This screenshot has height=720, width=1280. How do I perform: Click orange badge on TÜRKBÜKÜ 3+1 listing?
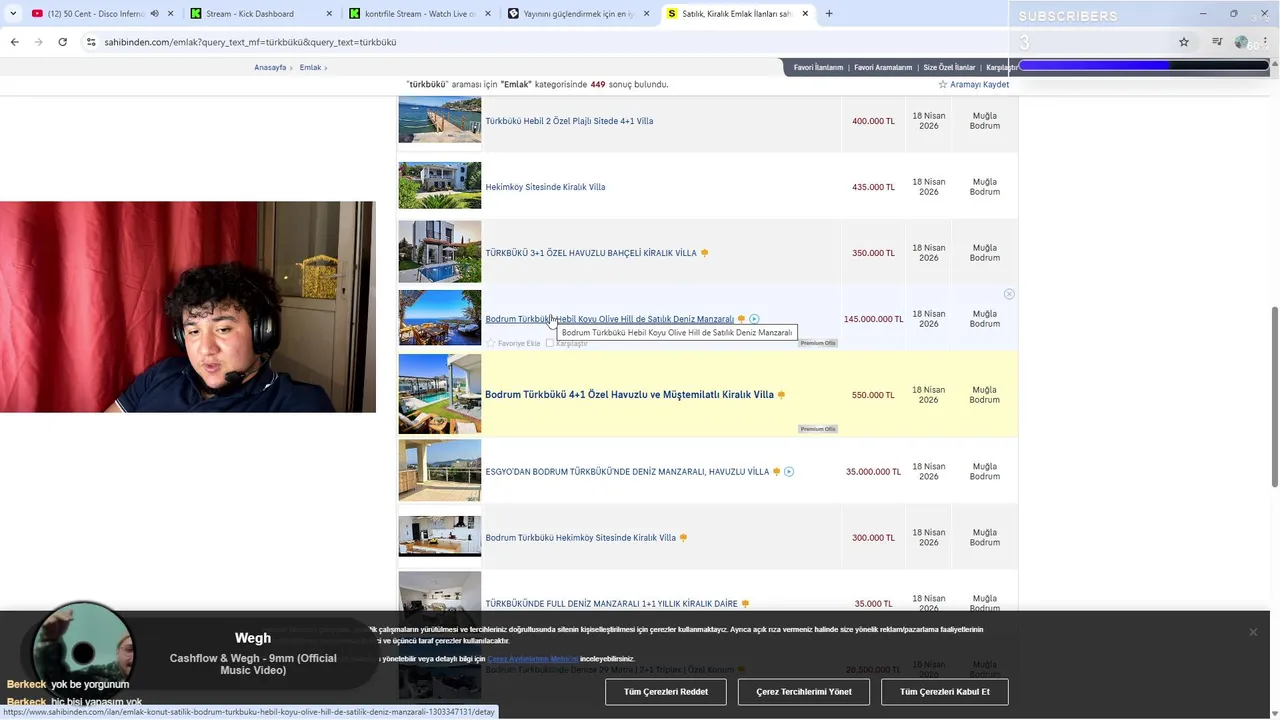(704, 253)
